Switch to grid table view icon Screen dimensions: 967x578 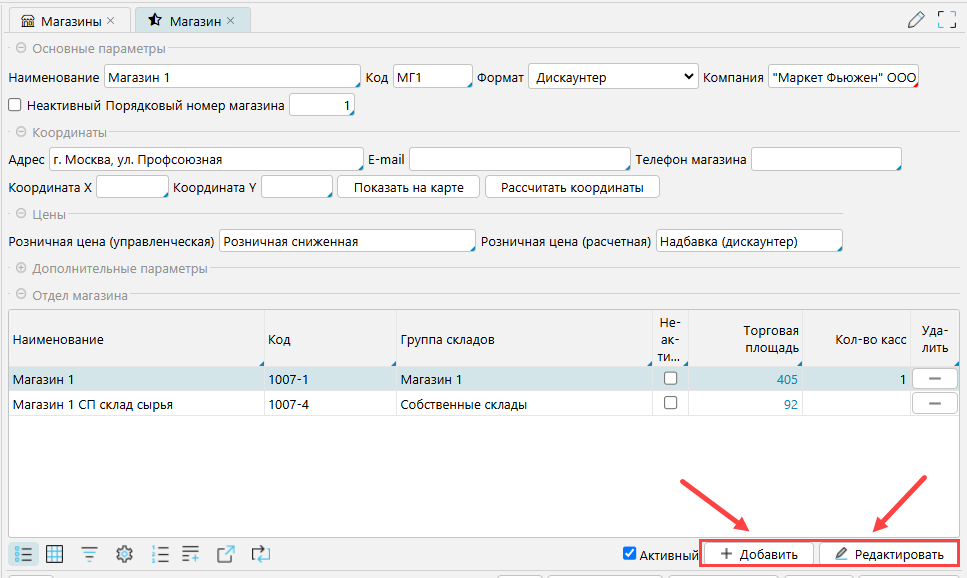(x=56, y=553)
